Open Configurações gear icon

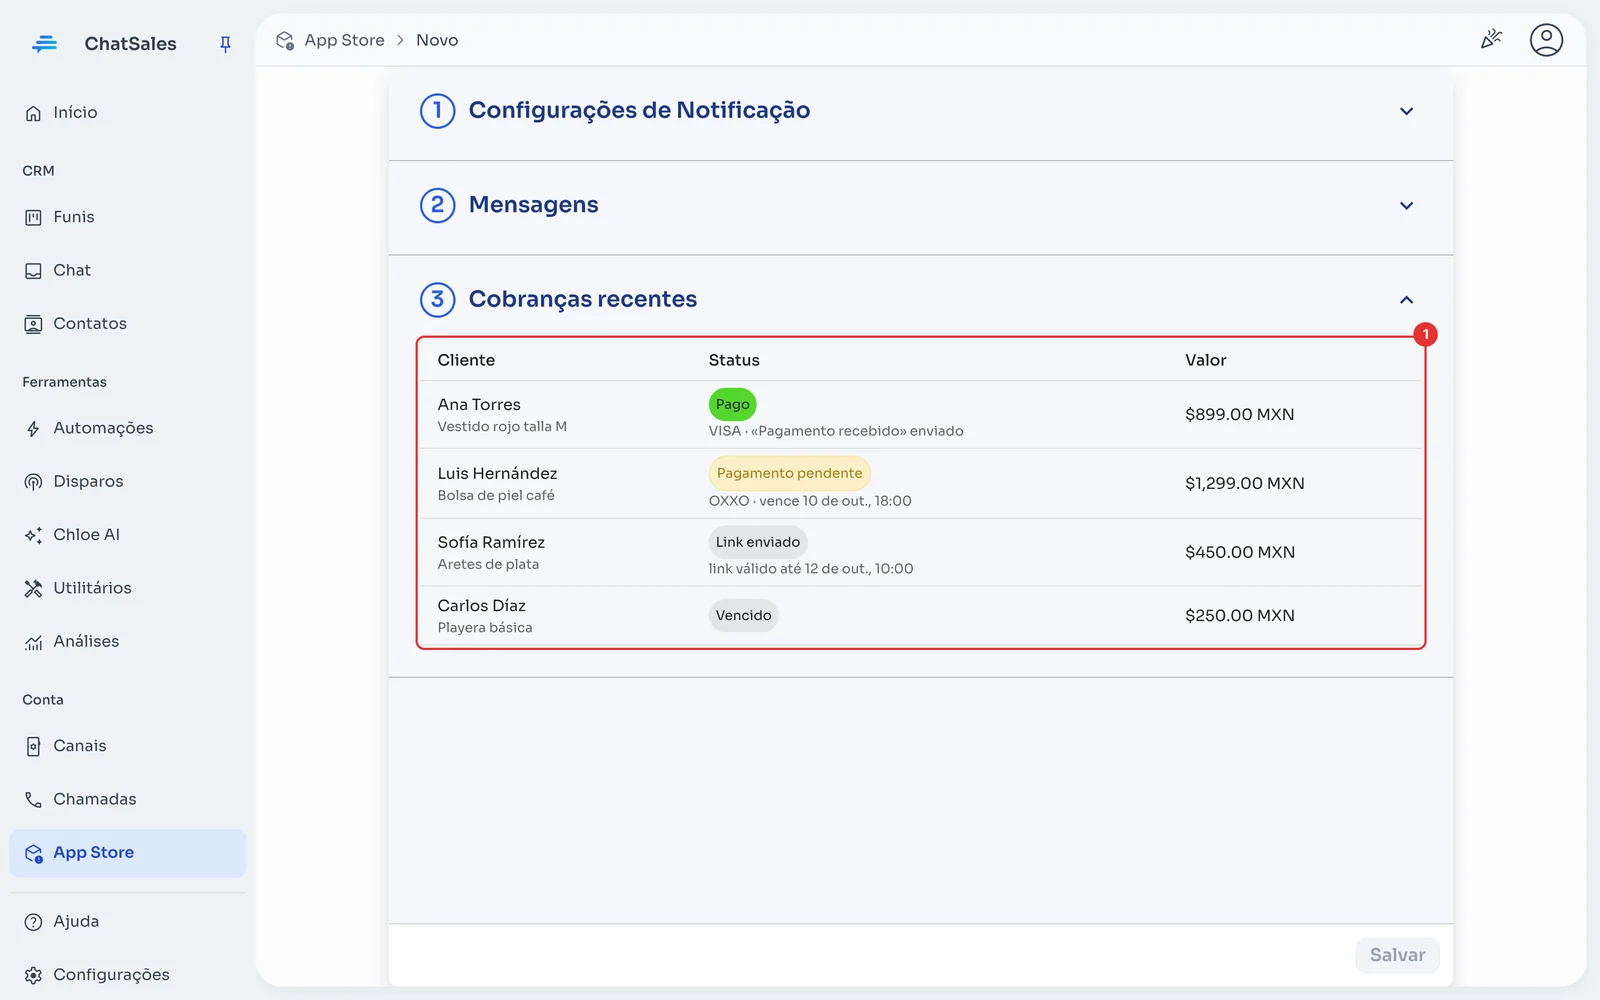tap(33, 975)
